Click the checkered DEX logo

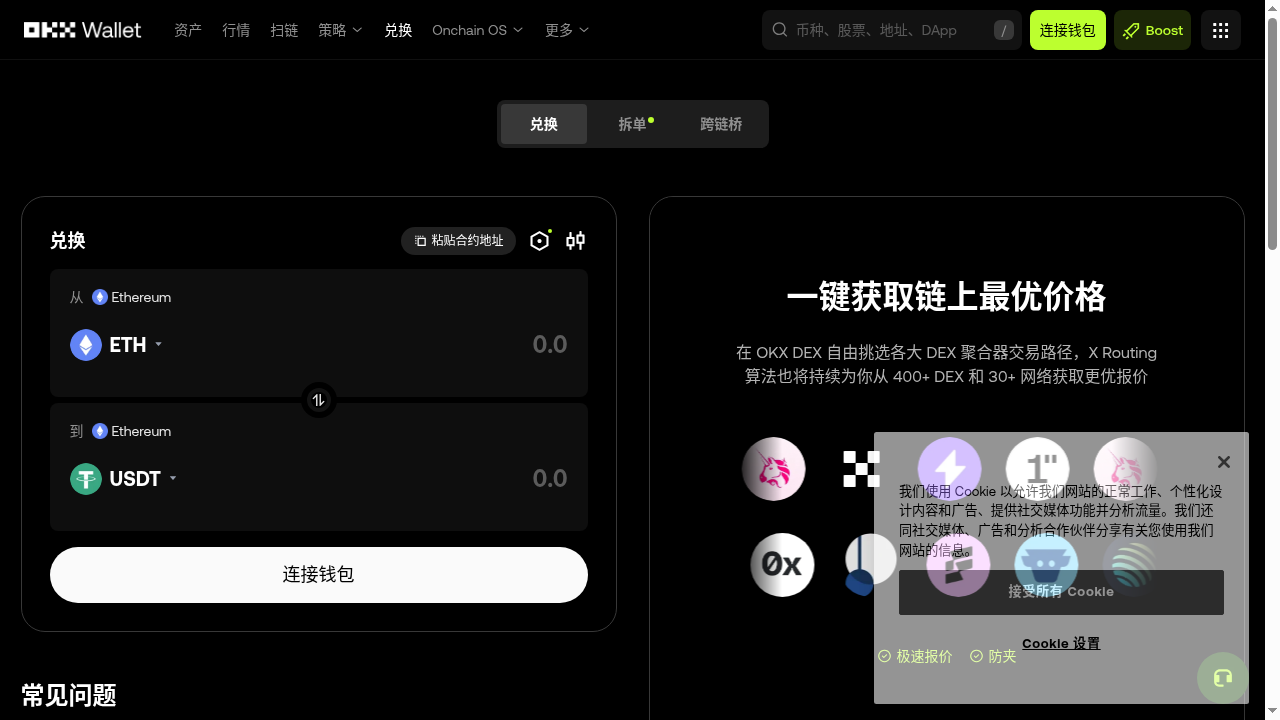click(861, 469)
